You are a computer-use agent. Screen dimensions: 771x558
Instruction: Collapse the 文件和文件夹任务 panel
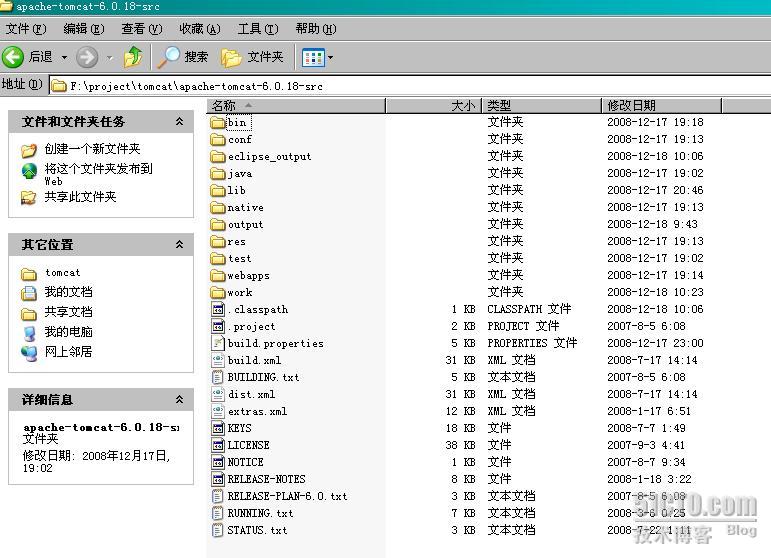point(179,121)
